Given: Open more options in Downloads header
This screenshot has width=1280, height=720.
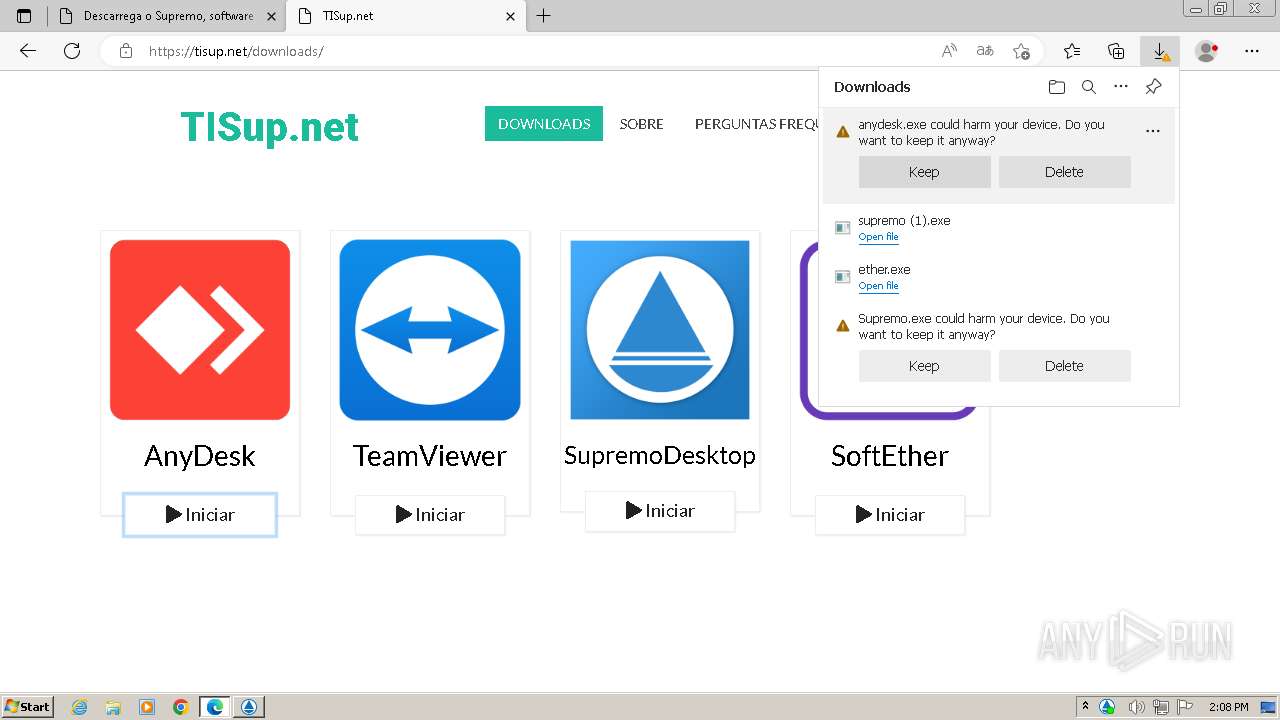Looking at the screenshot, I should (x=1121, y=87).
